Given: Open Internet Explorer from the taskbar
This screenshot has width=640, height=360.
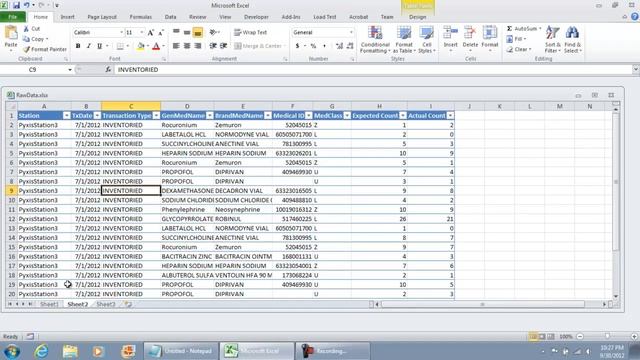Looking at the screenshot, I should (x=41, y=351).
